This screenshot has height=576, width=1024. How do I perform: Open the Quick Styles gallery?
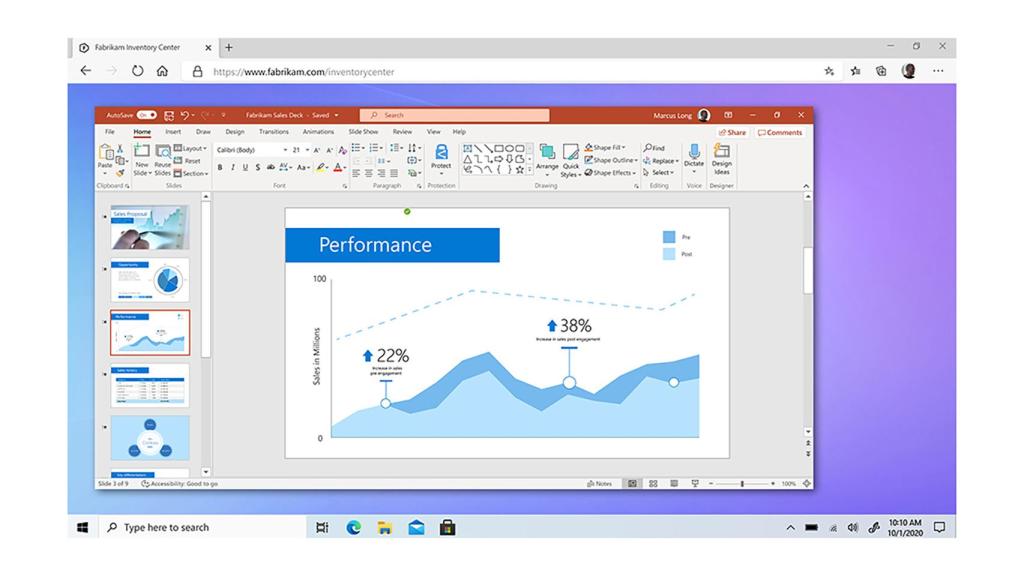click(571, 161)
